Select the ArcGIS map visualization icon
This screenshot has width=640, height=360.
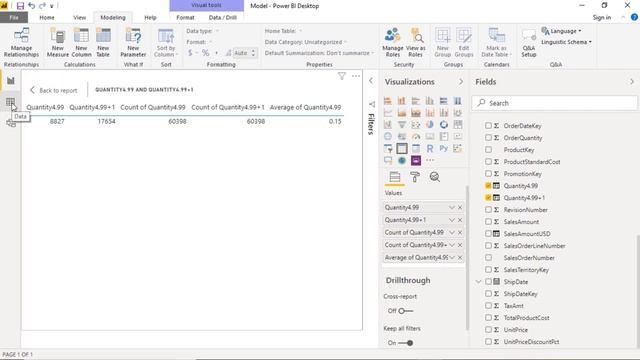point(402,160)
